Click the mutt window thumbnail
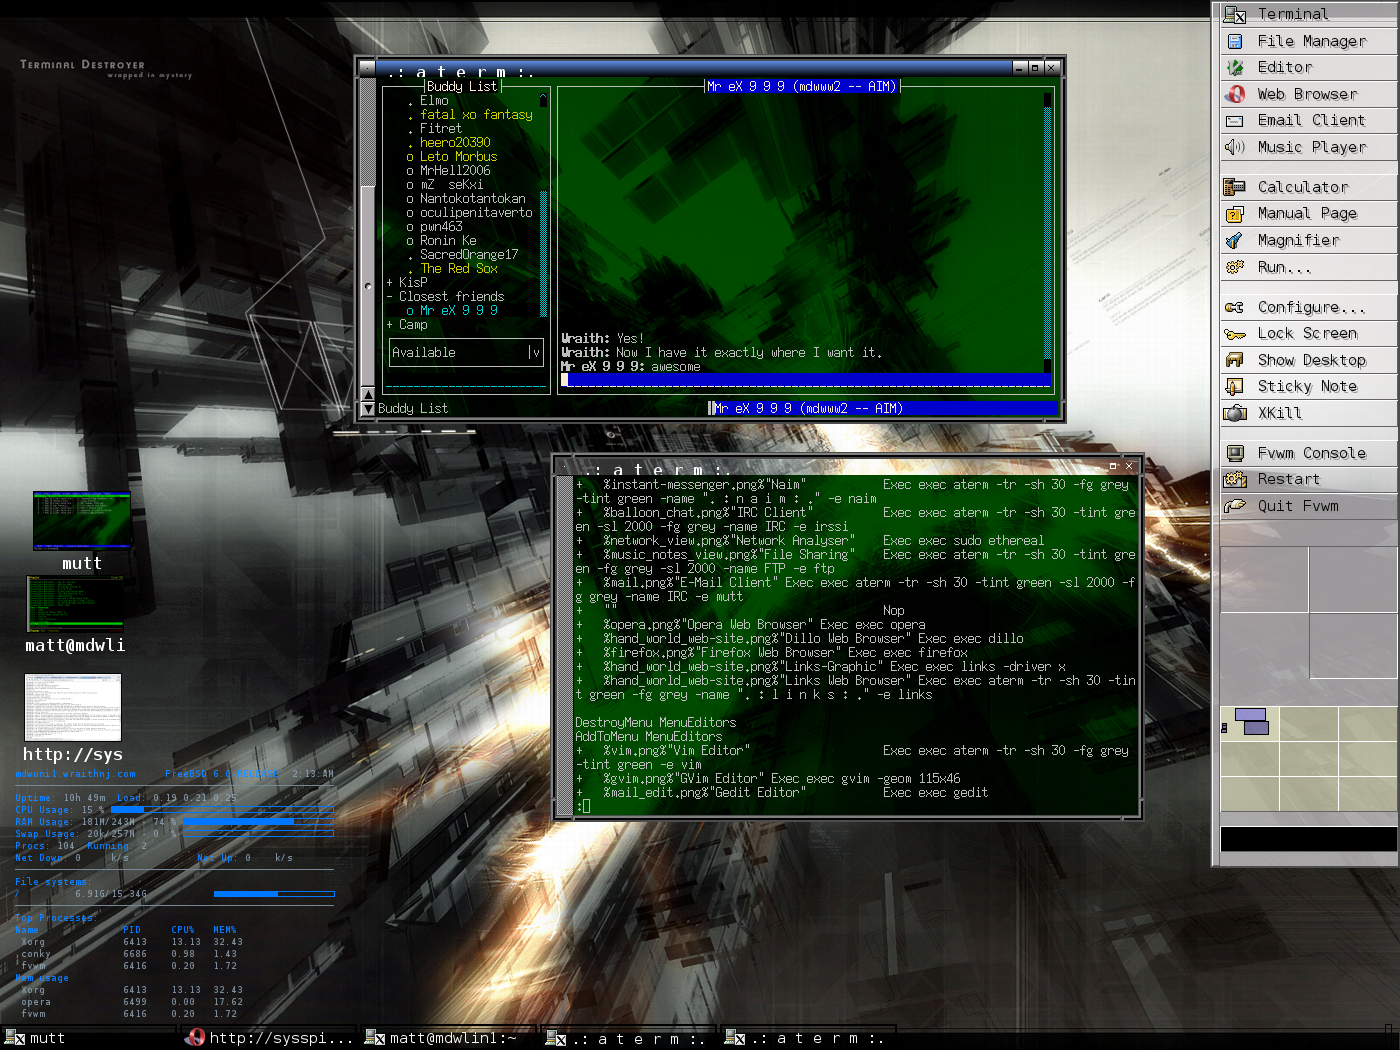Viewport: 1400px width, 1050px height. pos(82,520)
